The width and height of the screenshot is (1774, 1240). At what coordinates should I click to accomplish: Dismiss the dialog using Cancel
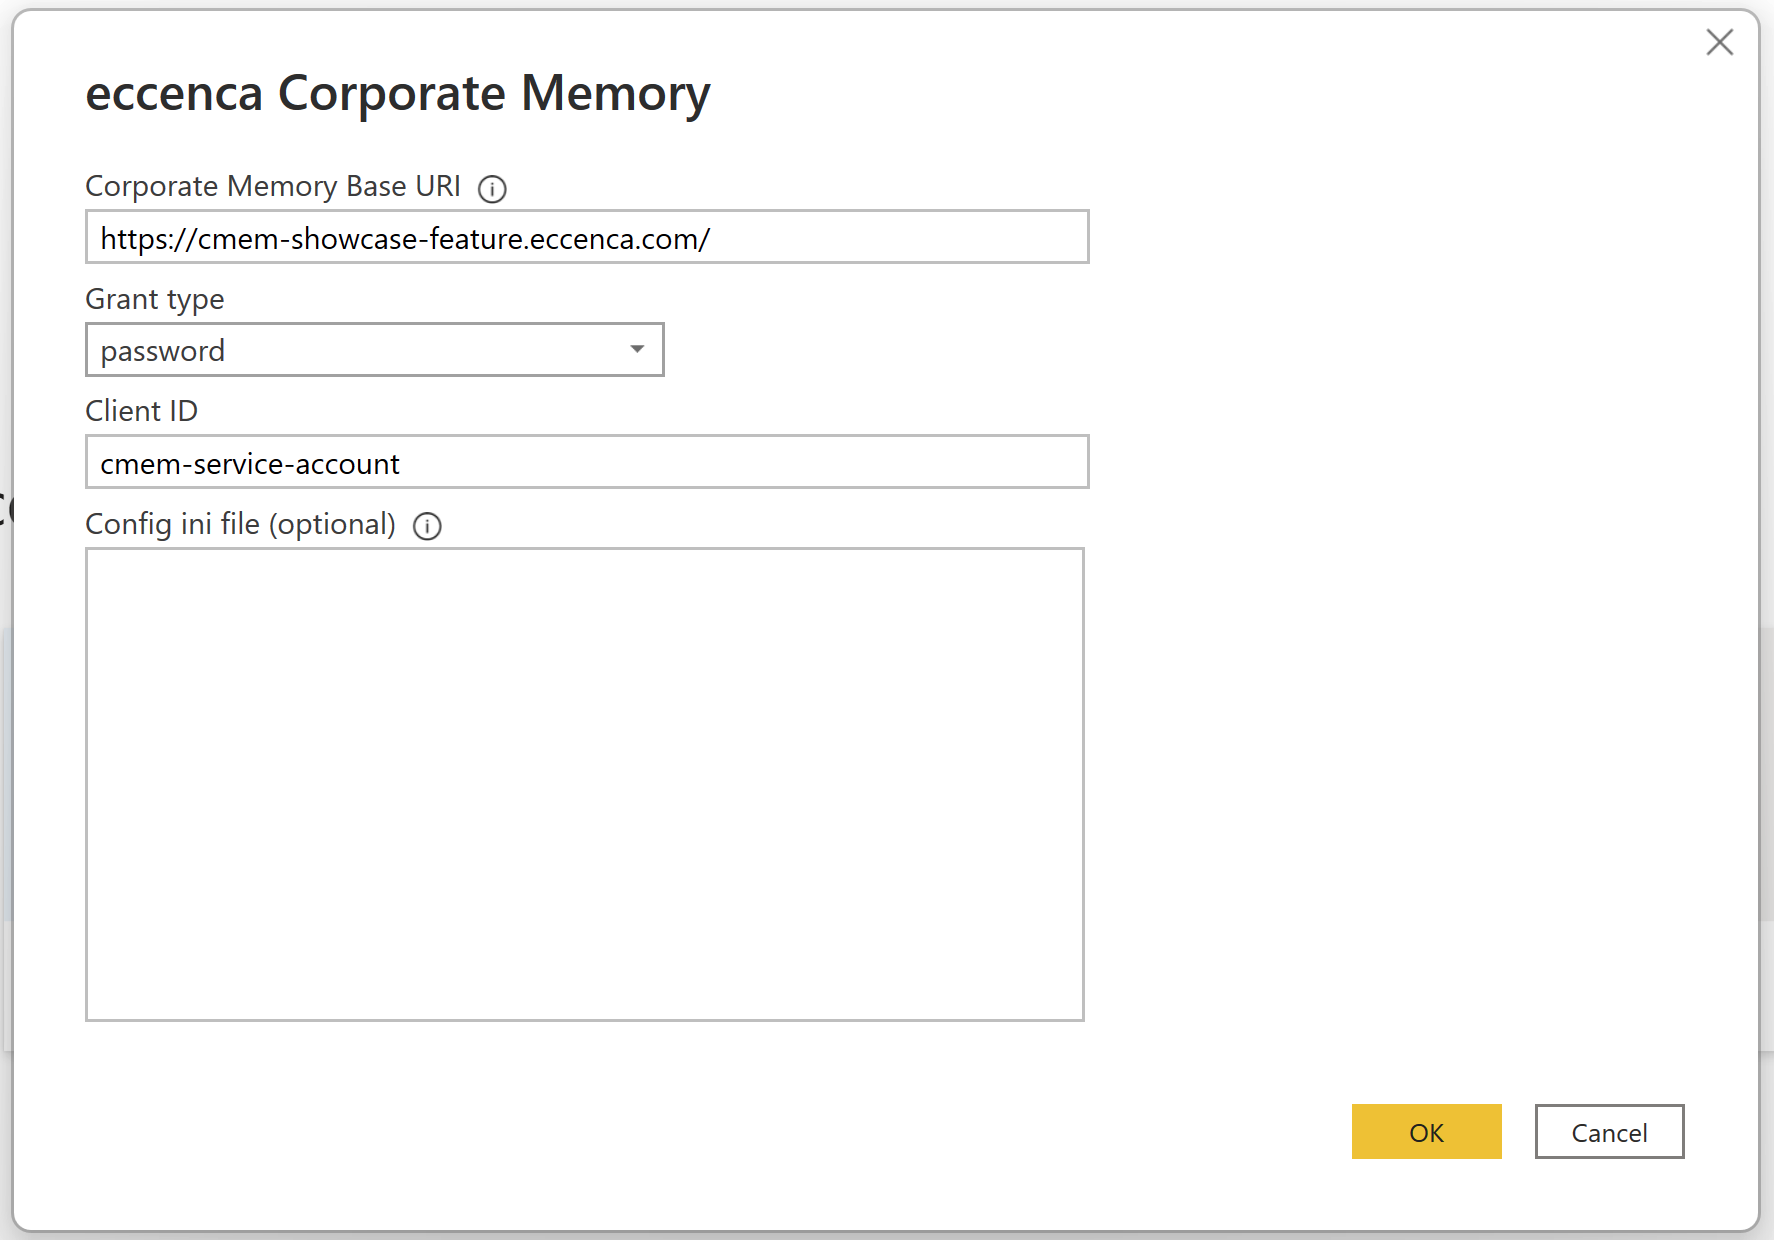coord(1608,1132)
